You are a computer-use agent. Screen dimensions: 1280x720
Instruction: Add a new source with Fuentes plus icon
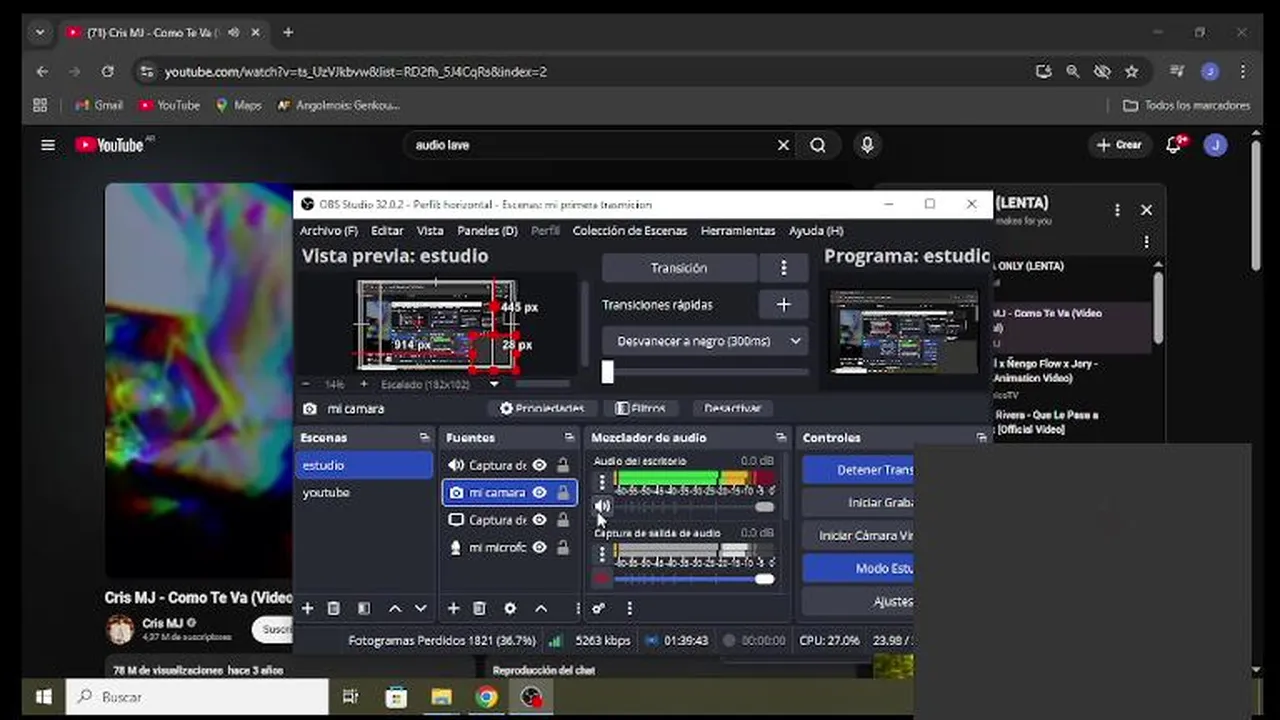[453, 608]
